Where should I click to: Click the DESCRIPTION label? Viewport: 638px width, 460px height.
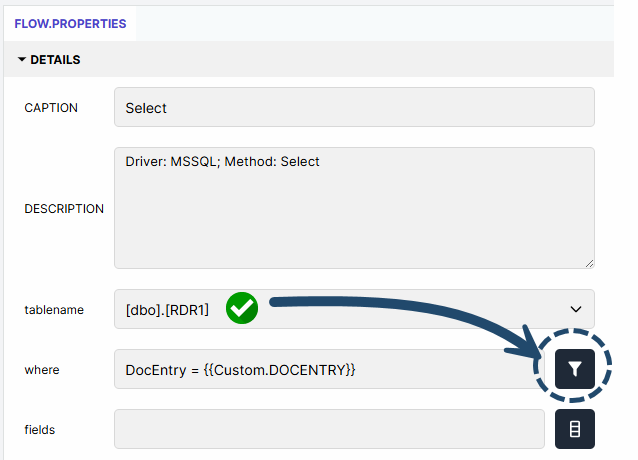64,209
